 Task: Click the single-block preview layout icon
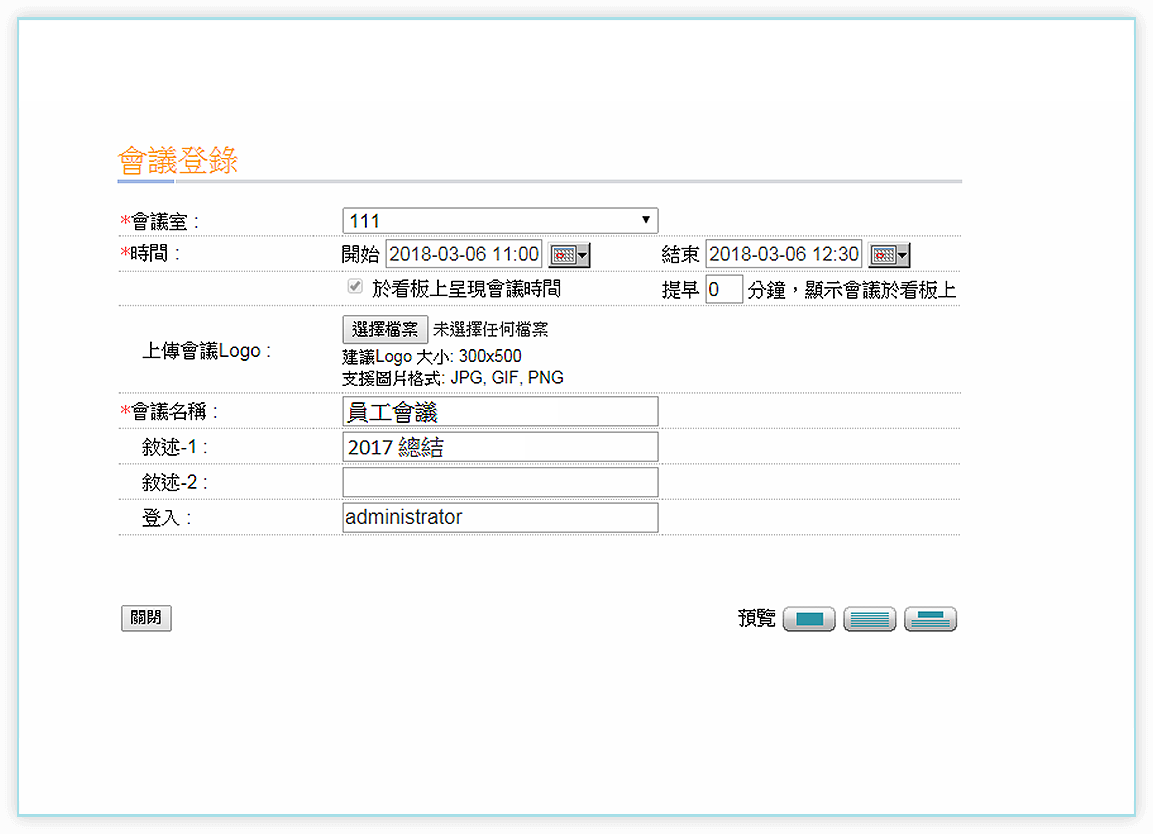click(809, 619)
